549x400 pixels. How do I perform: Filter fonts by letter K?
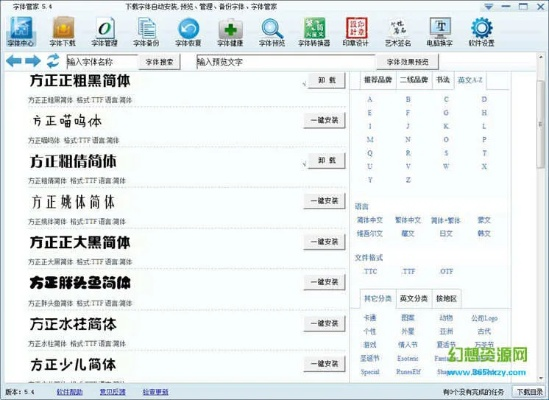446,126
